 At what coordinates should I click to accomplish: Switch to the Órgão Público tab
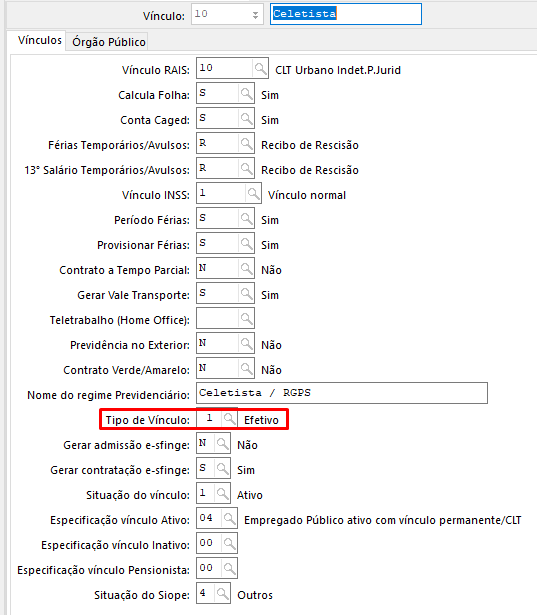(x=109, y=42)
